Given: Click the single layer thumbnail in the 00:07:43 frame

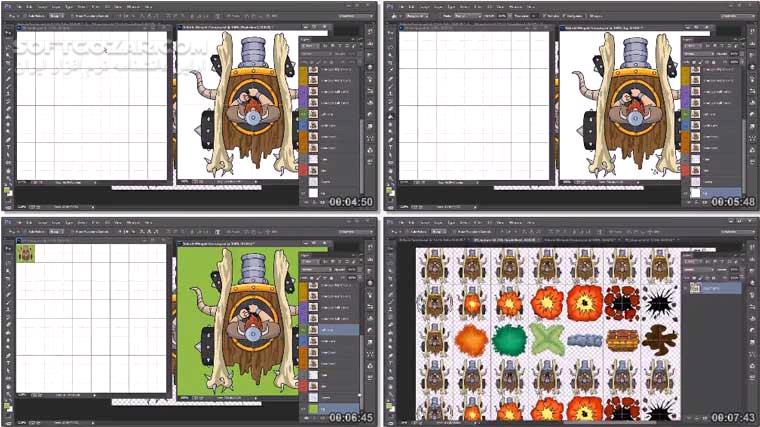Looking at the screenshot, I should (x=697, y=288).
